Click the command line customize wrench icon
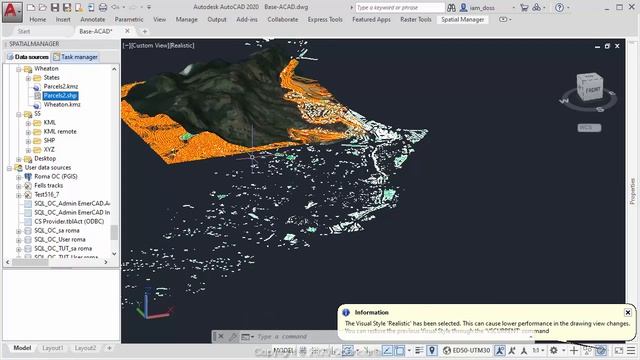This screenshot has height=360, width=640. pyautogui.click(x=233, y=337)
